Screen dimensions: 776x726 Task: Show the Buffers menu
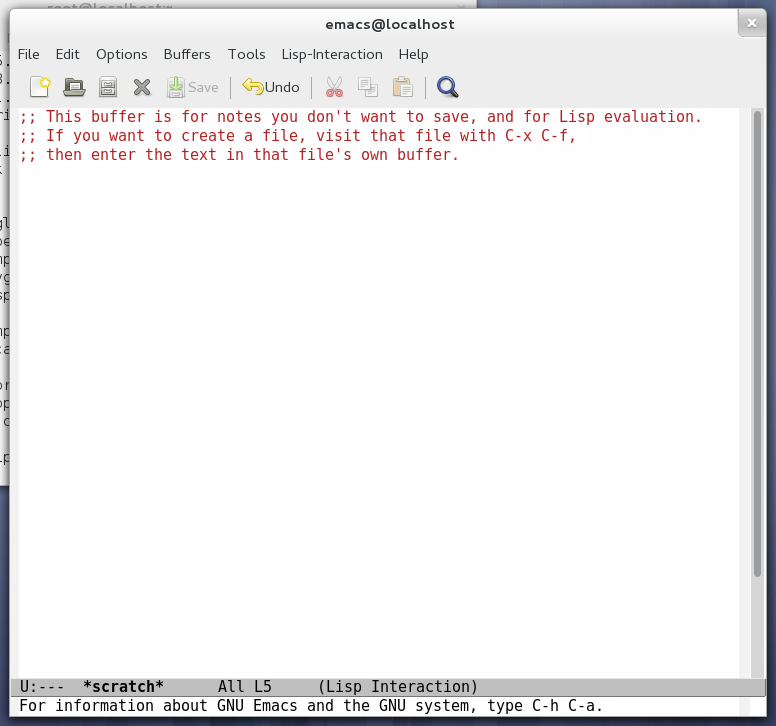coord(187,54)
